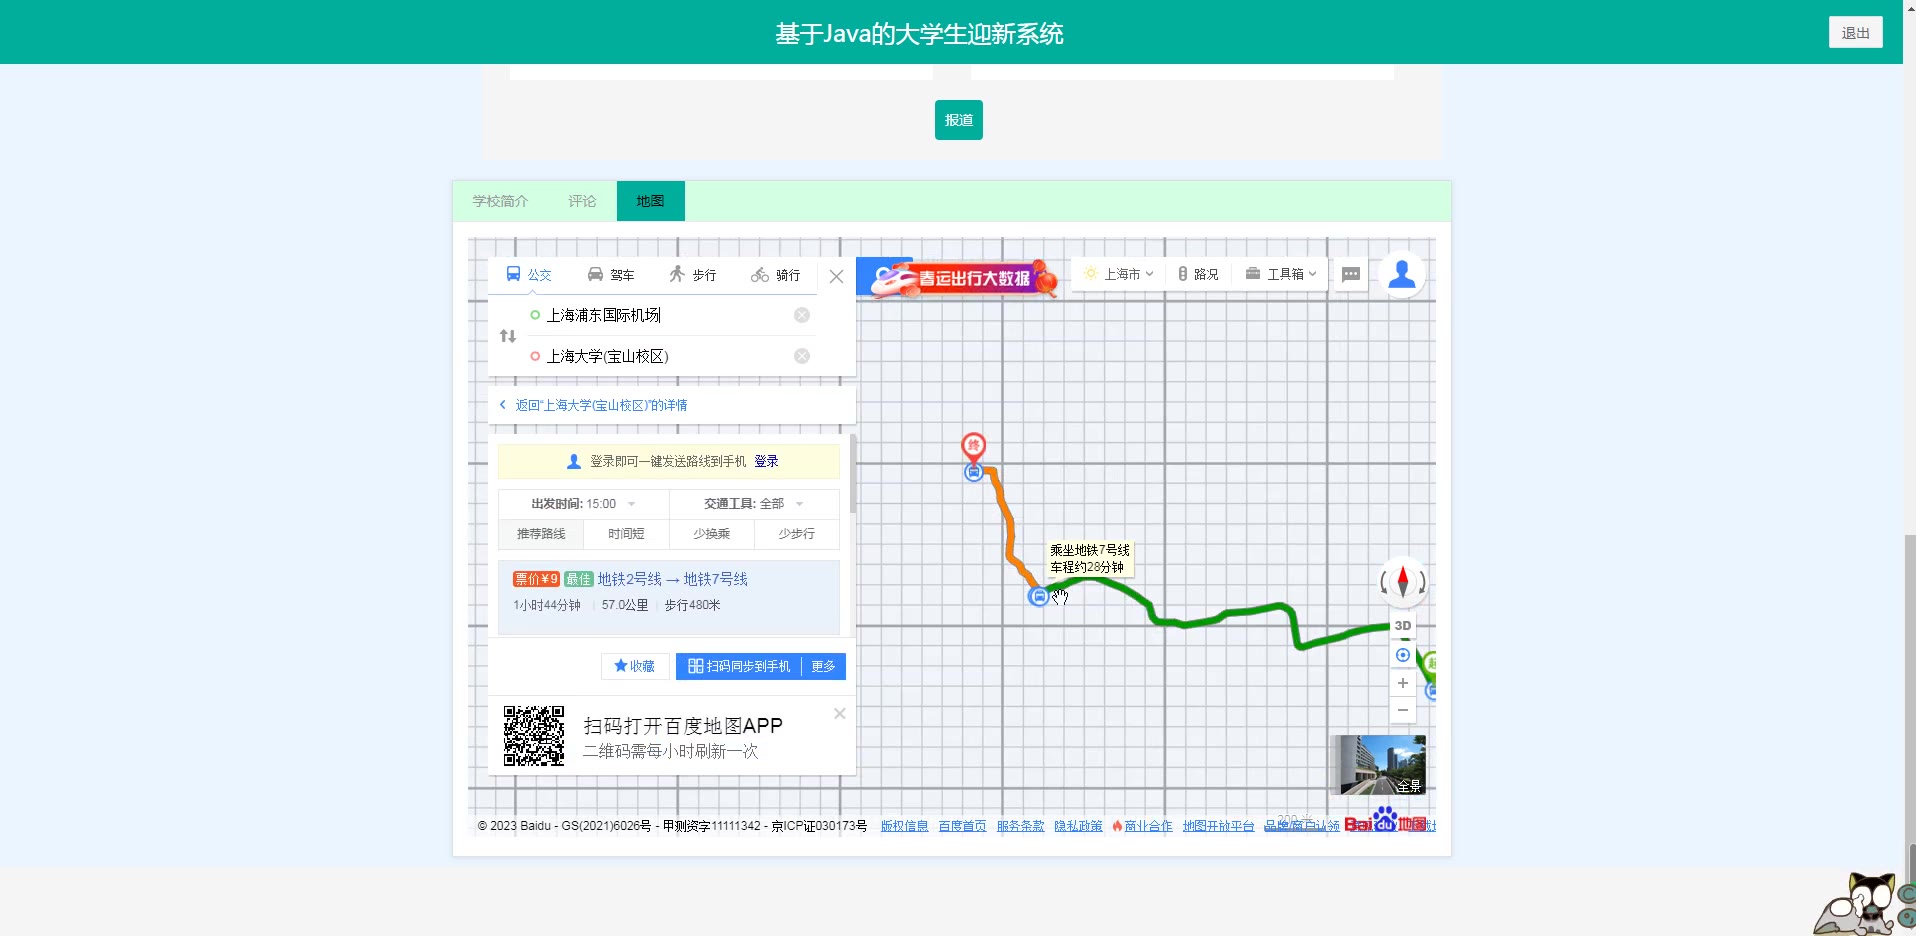This screenshot has width=1916, height=936.
Task: Open the 出发时间 15:00 dropdown
Action: [x=583, y=504]
